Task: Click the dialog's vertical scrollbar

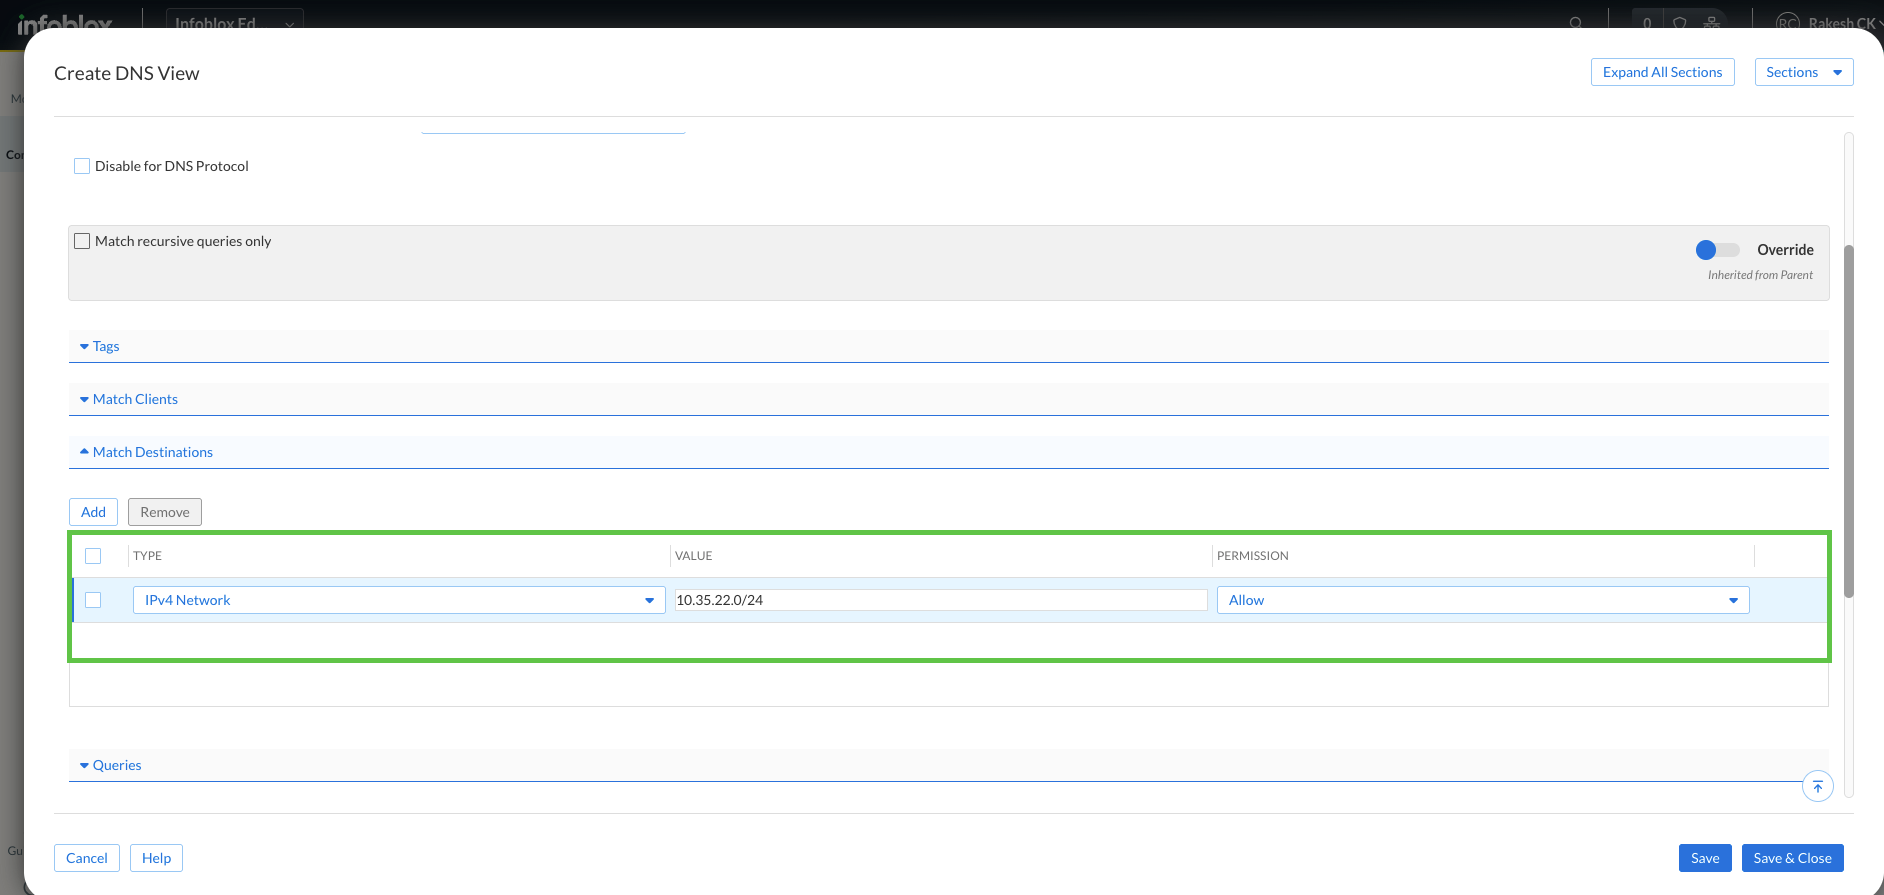Action: [1849, 420]
